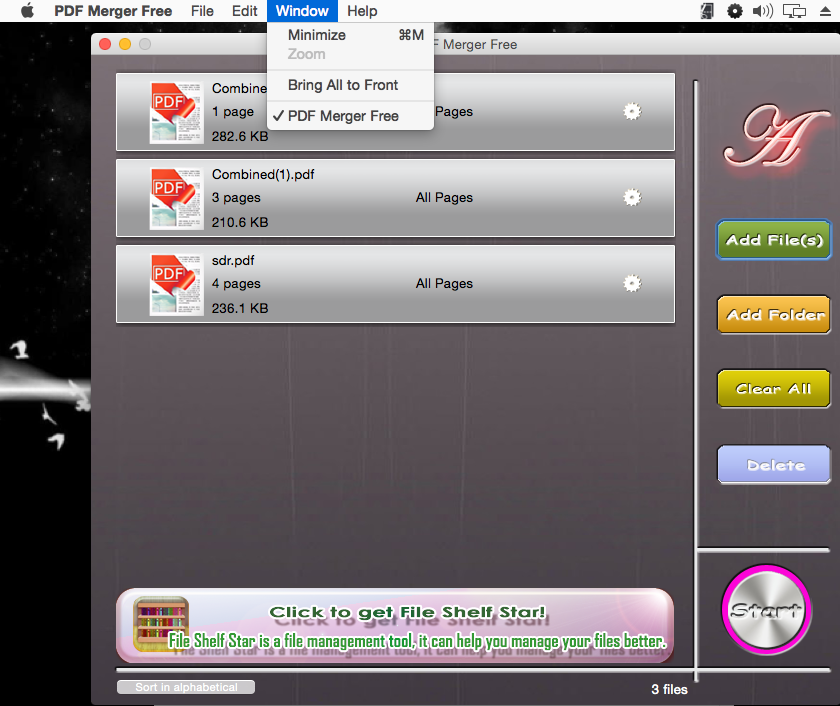The height and width of the screenshot is (706, 840).
Task: Click the round Start button
Action: click(x=766, y=610)
